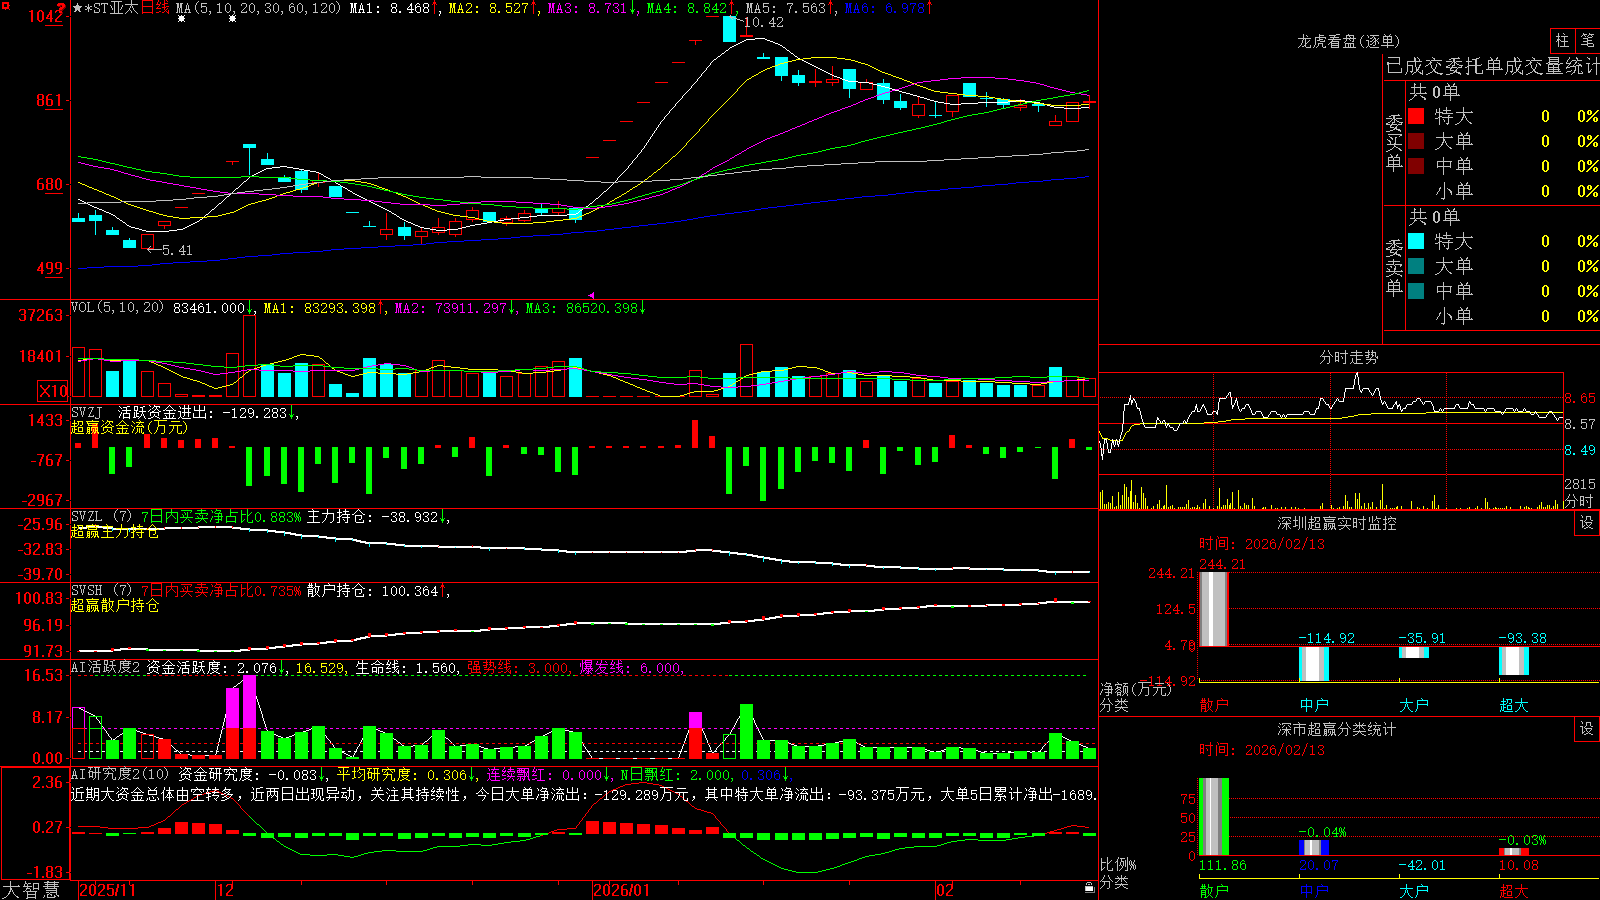The width and height of the screenshot is (1600, 900).
Task: Click the cyan 特大 sell-order color swatch
Action: [x=1416, y=241]
